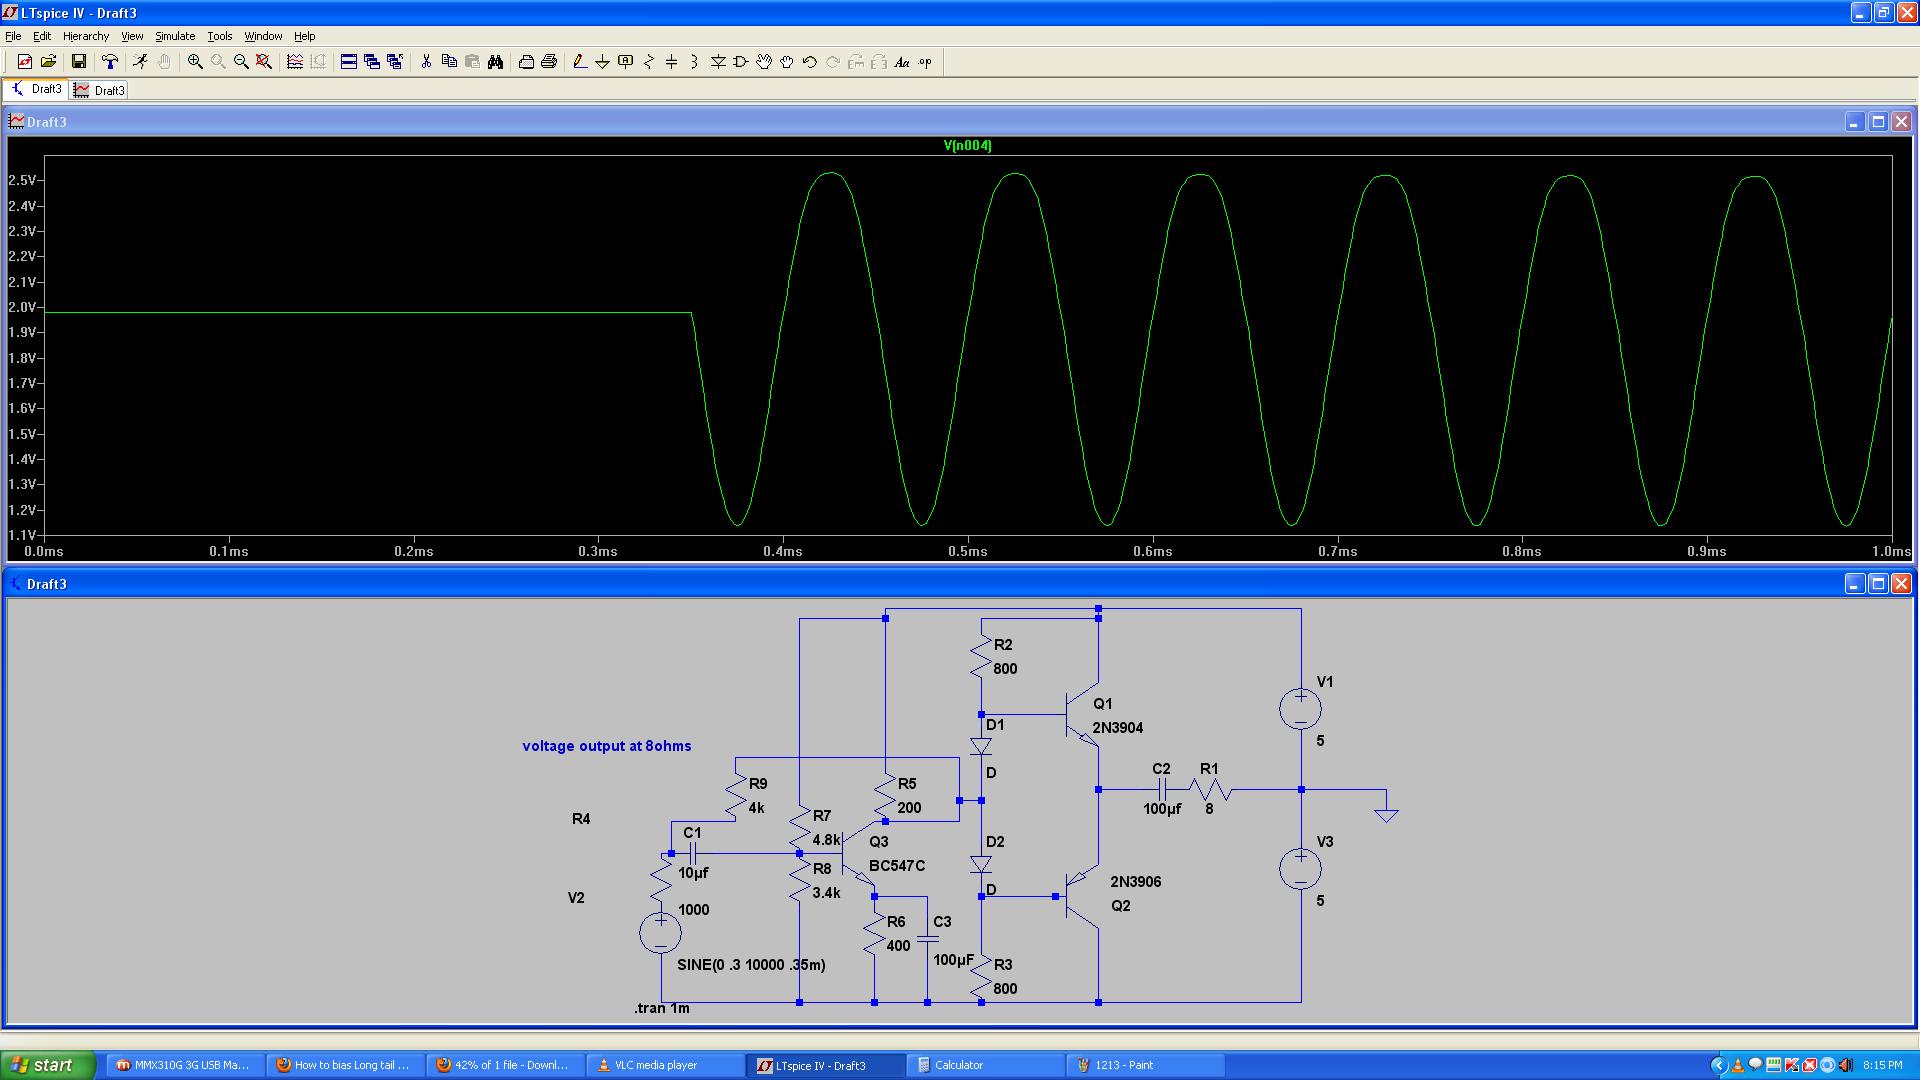
Task: Switch to 'How to bias Long tail' browser window
Action: 345,1065
